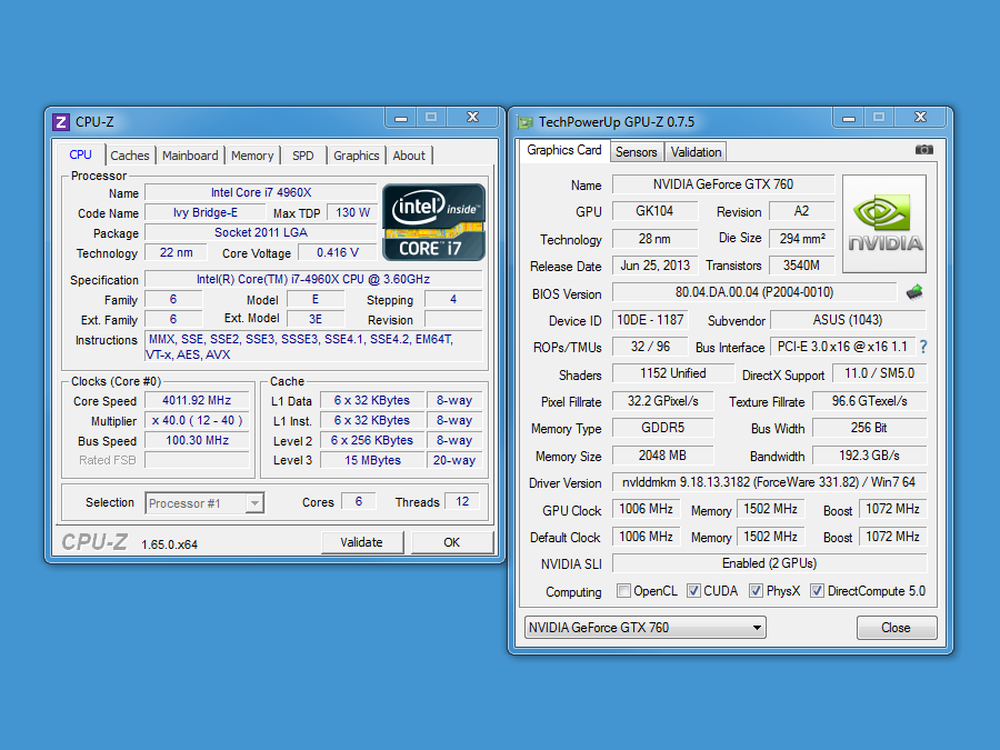Switch to the Sensors tab in GPU-Z
Screen dimensions: 1000x750
636,152
